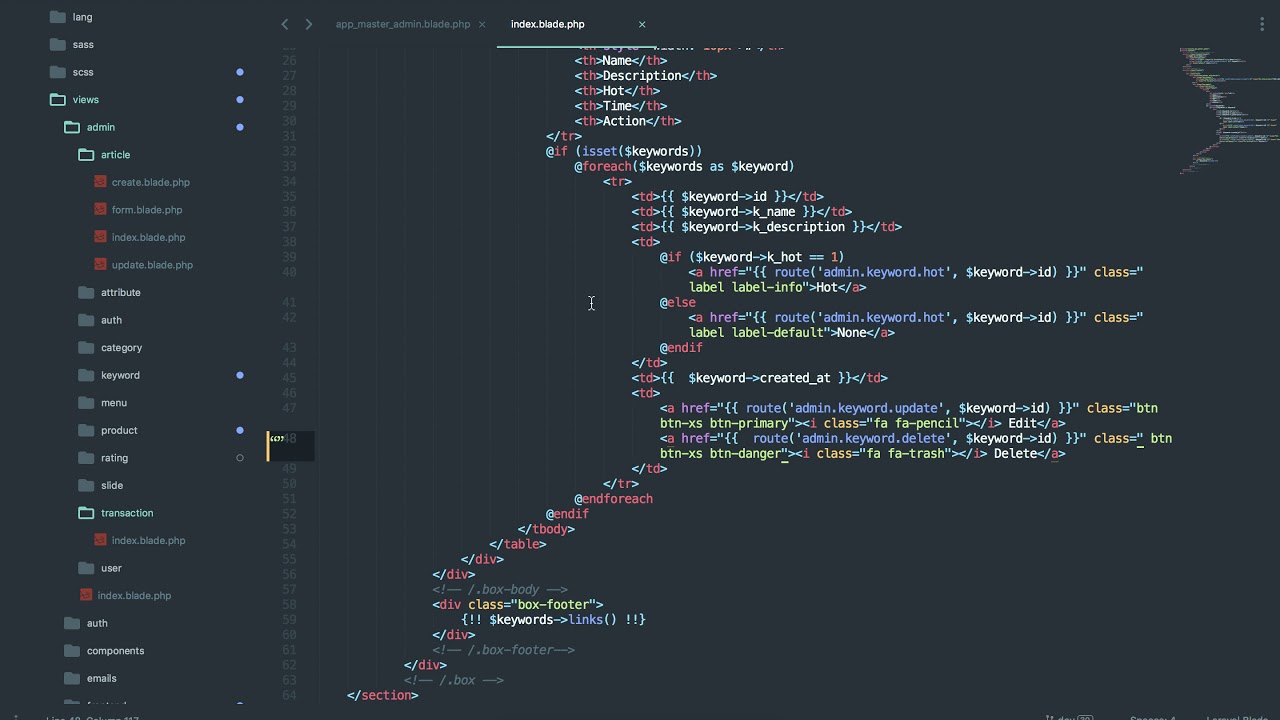Click the <th>Action</th> line
Viewport: 1280px width, 720px height.
[628, 121]
